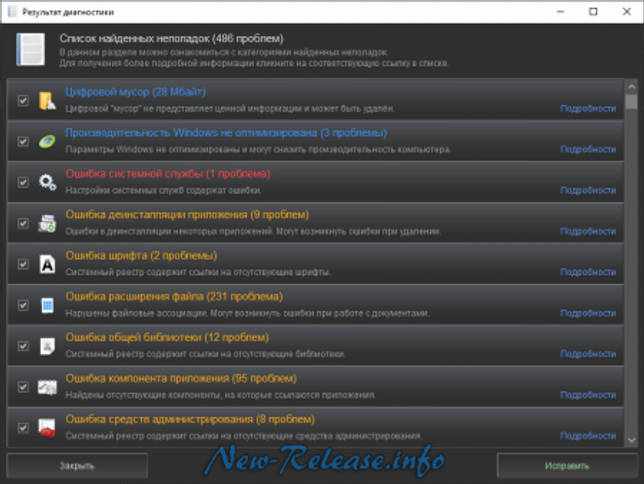
Task: Click the administration tools error icon
Action: pyautogui.click(x=47, y=428)
